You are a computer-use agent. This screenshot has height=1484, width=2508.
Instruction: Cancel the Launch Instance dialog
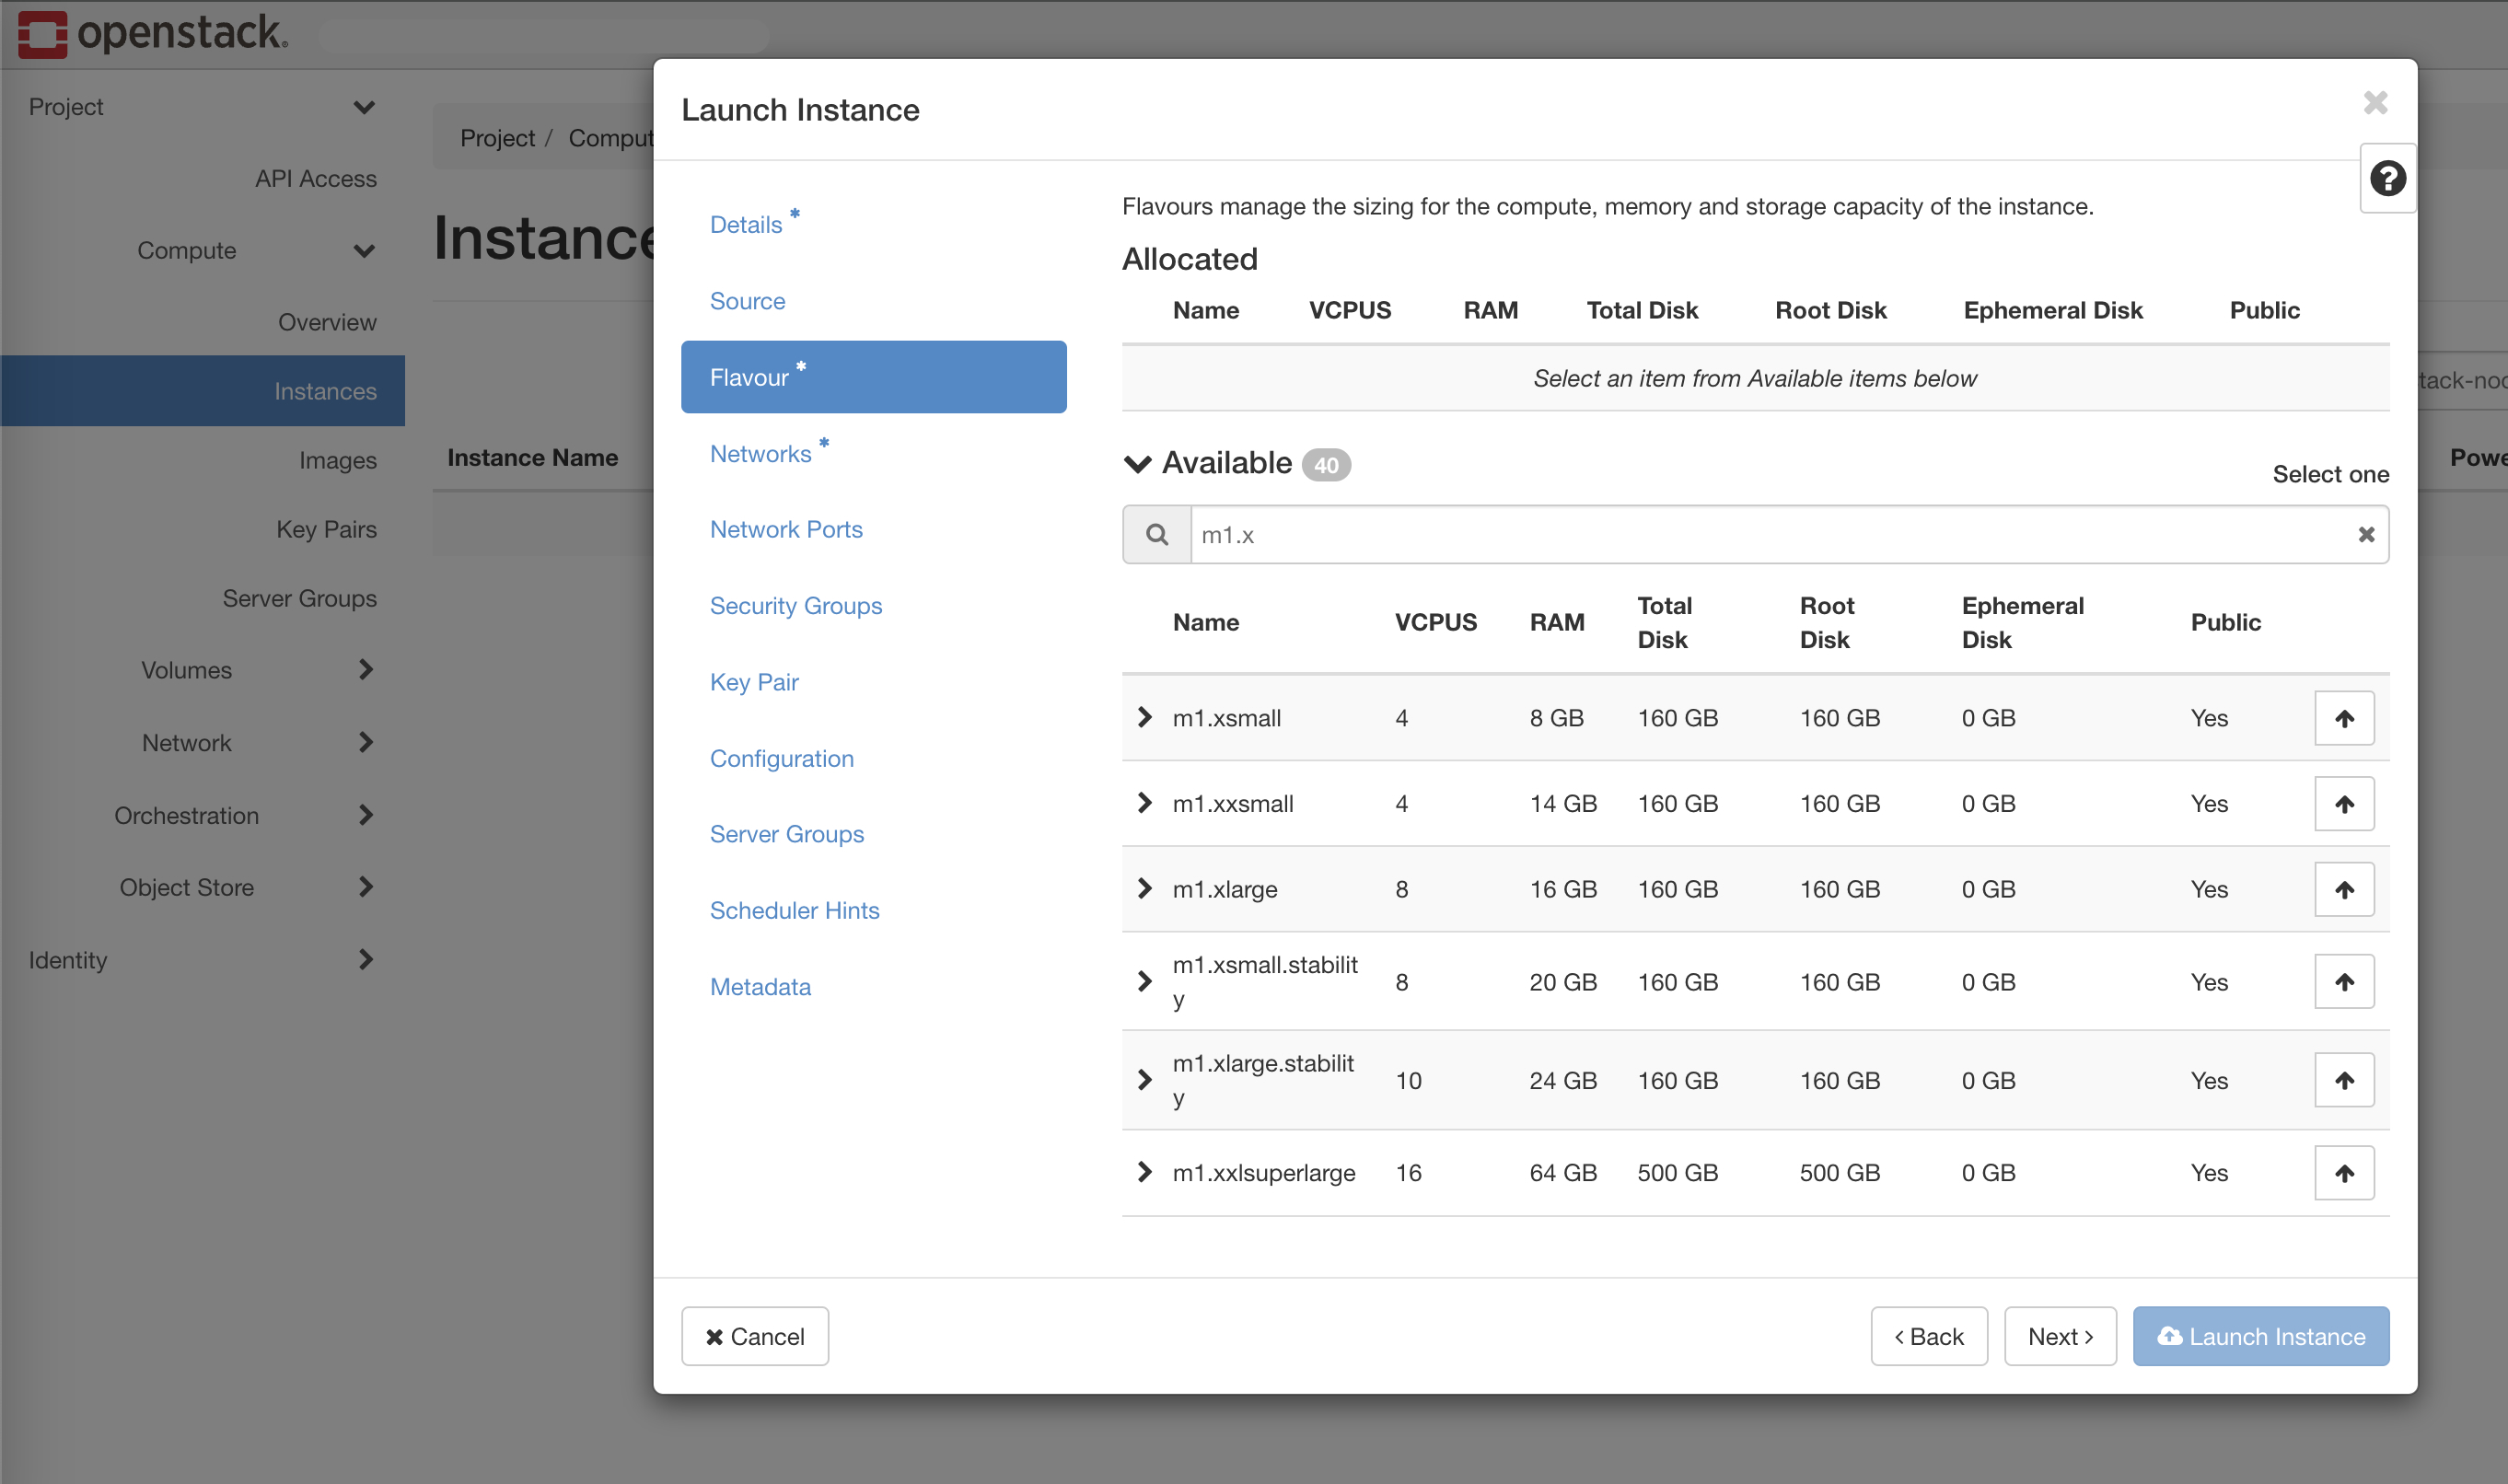754,1335
